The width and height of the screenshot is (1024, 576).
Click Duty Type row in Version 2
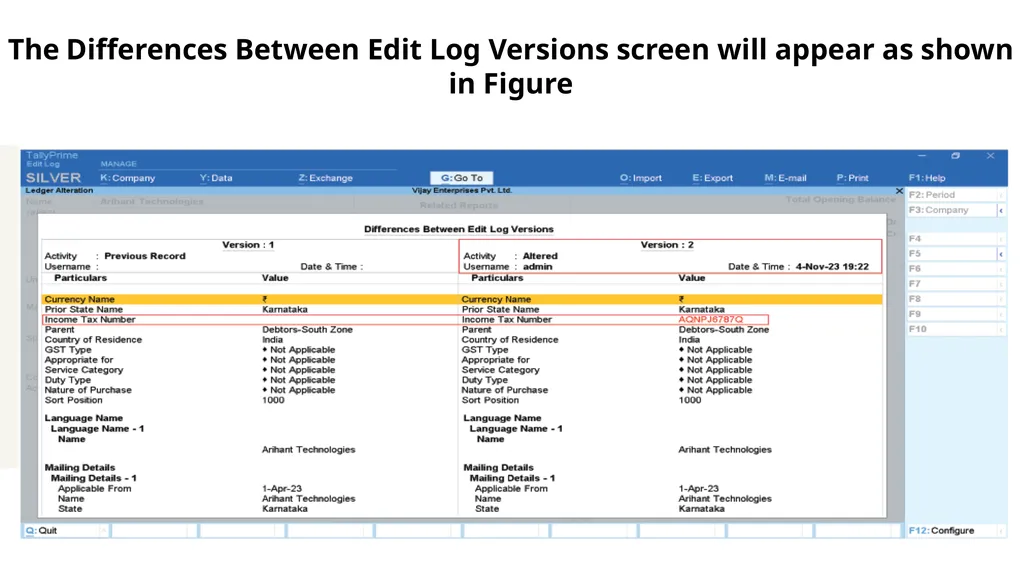(671, 380)
